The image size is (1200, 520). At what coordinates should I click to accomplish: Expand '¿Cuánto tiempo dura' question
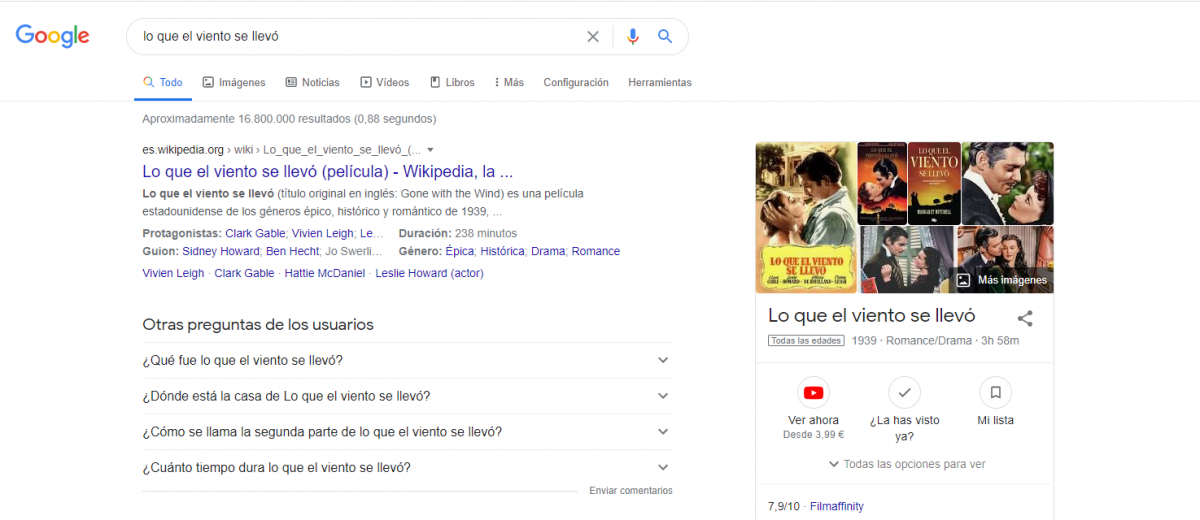click(407, 467)
